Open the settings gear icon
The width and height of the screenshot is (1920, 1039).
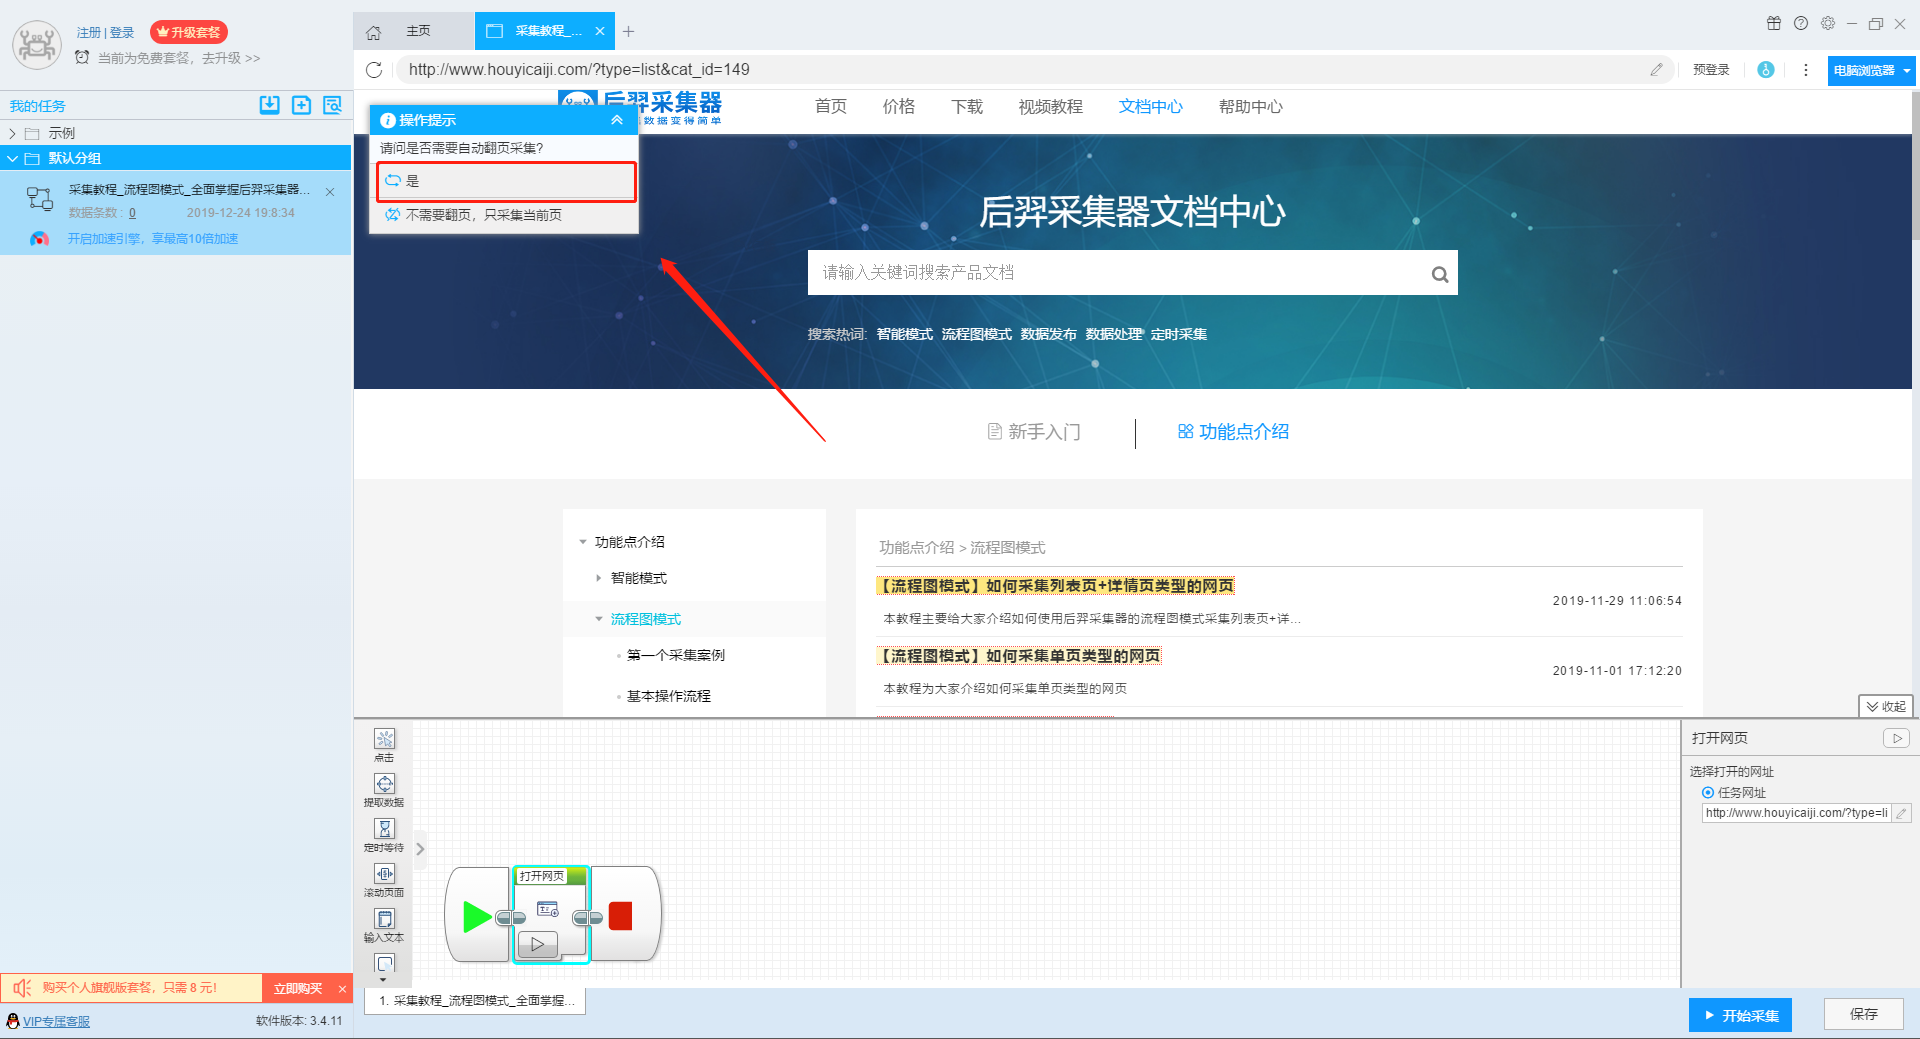1828,23
